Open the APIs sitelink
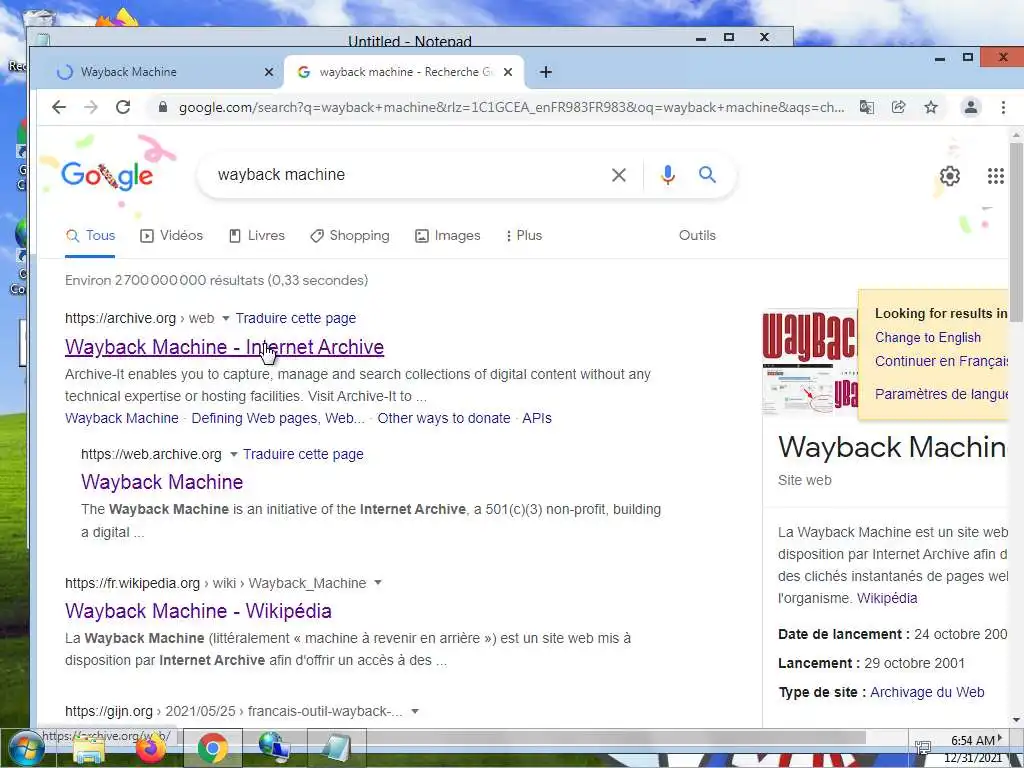 pyautogui.click(x=537, y=418)
